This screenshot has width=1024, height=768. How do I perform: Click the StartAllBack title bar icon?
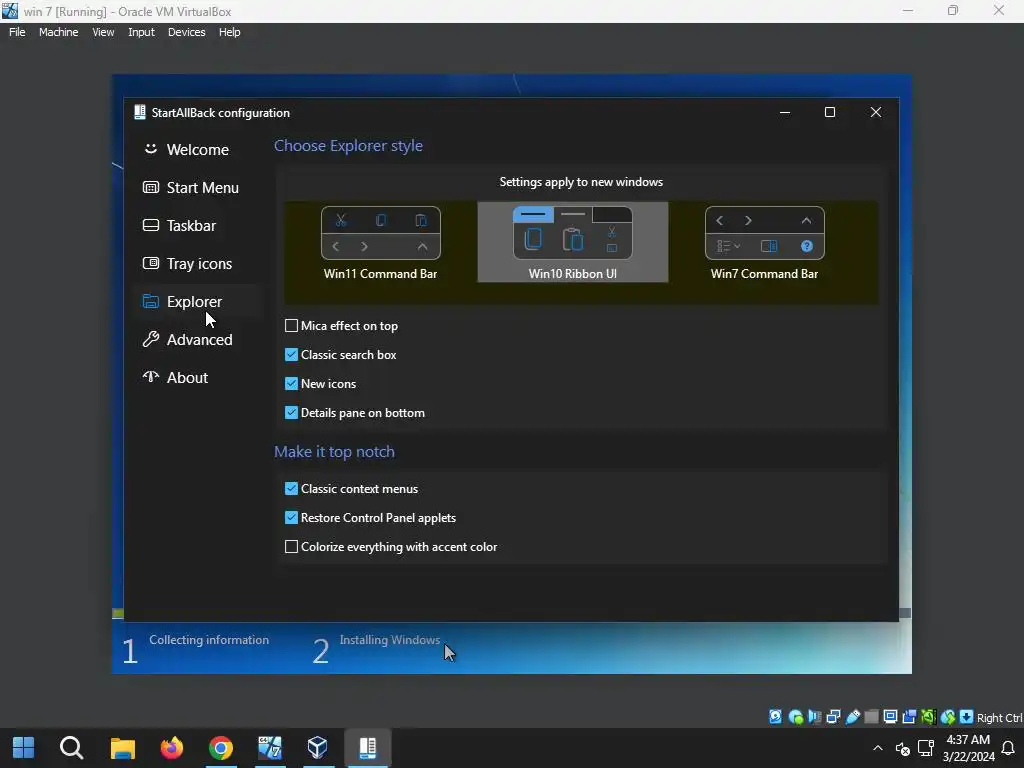point(139,112)
